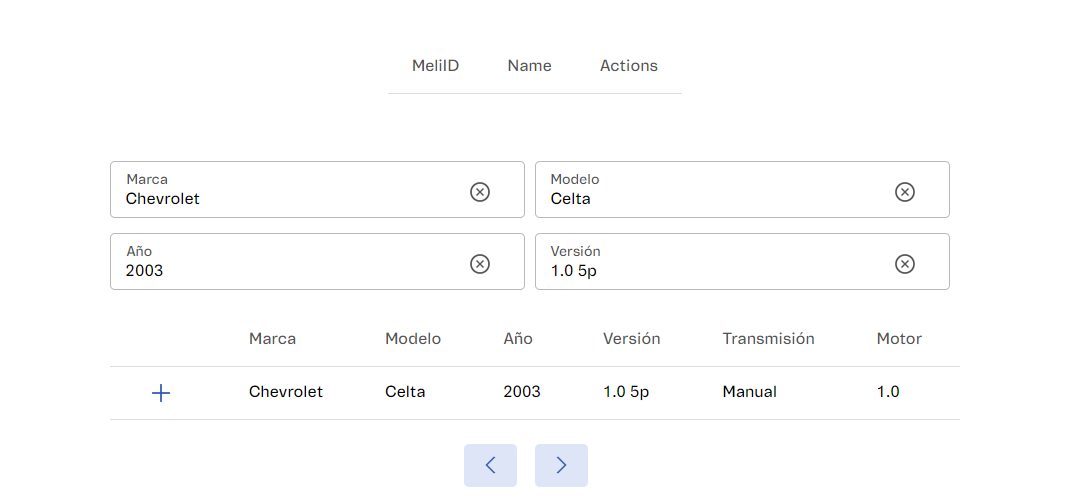Clear the Marca field value
This screenshot has height=504, width=1072.
tap(480, 192)
